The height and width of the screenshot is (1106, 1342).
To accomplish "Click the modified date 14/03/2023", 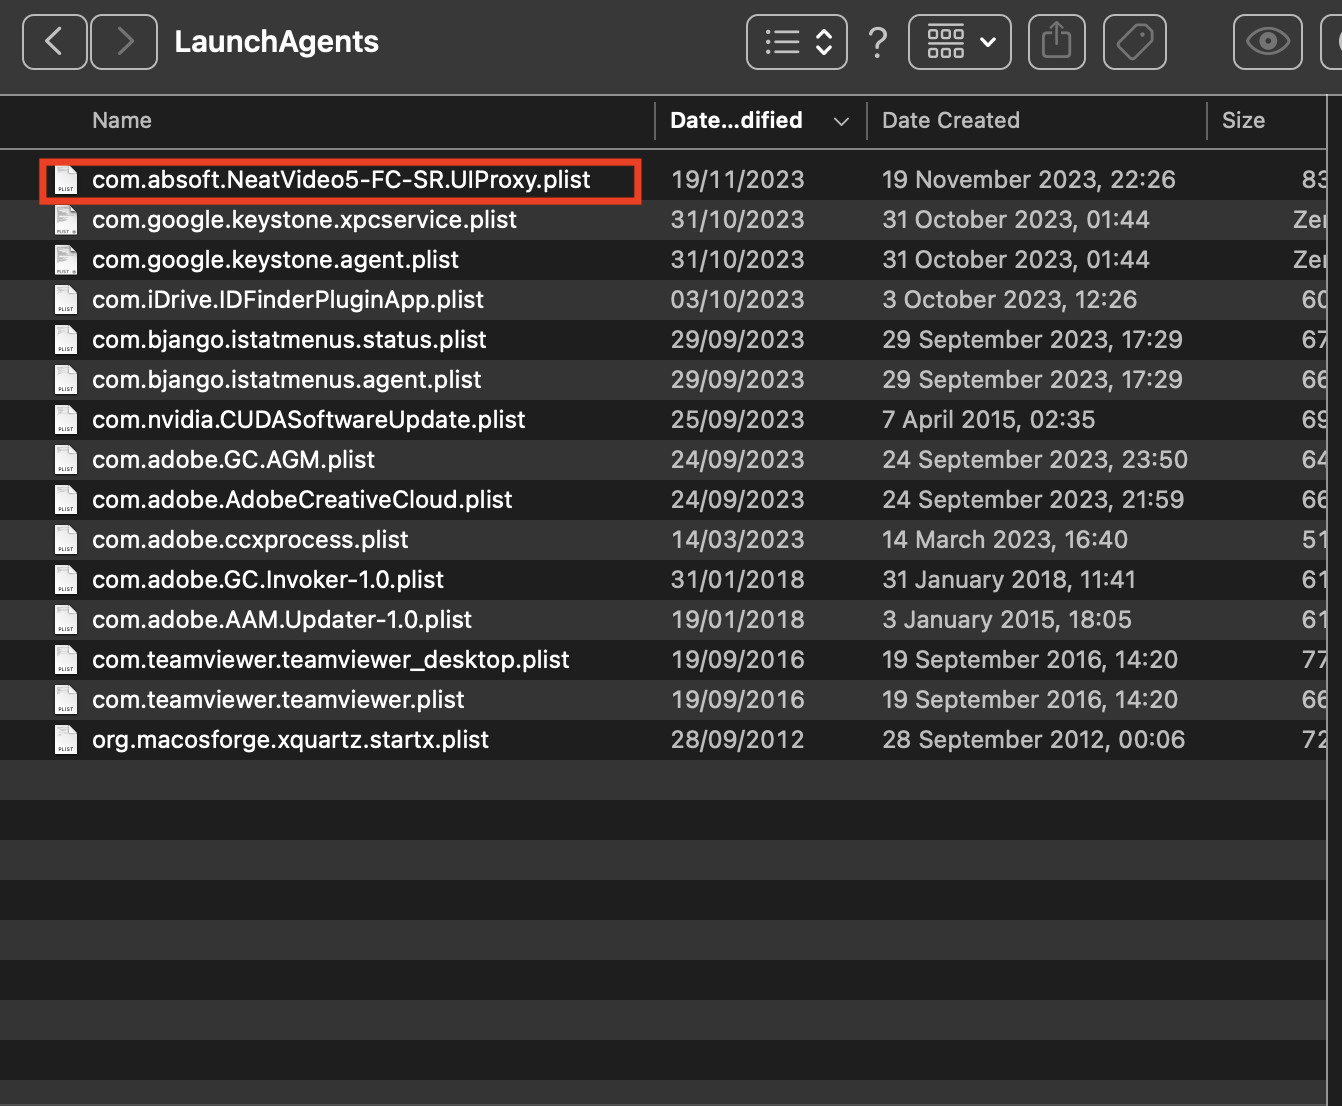I will [738, 540].
